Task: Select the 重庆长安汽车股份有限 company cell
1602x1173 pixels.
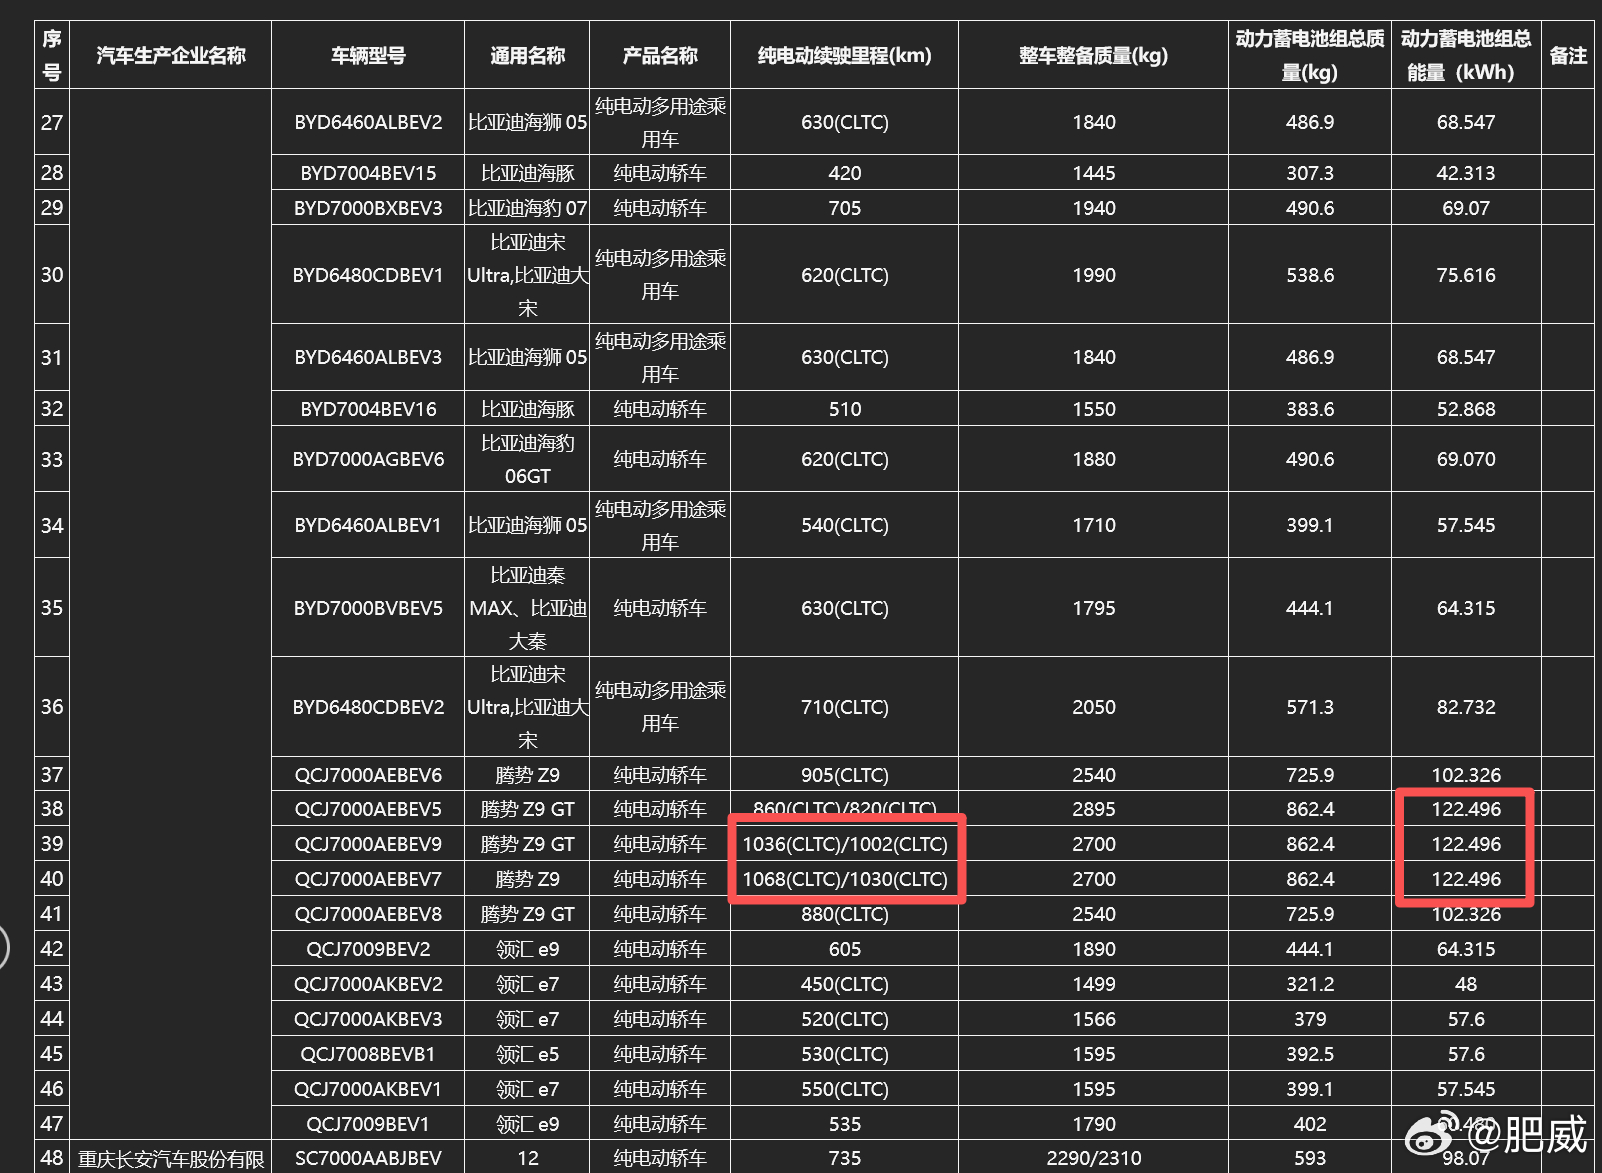Action: [171, 1157]
